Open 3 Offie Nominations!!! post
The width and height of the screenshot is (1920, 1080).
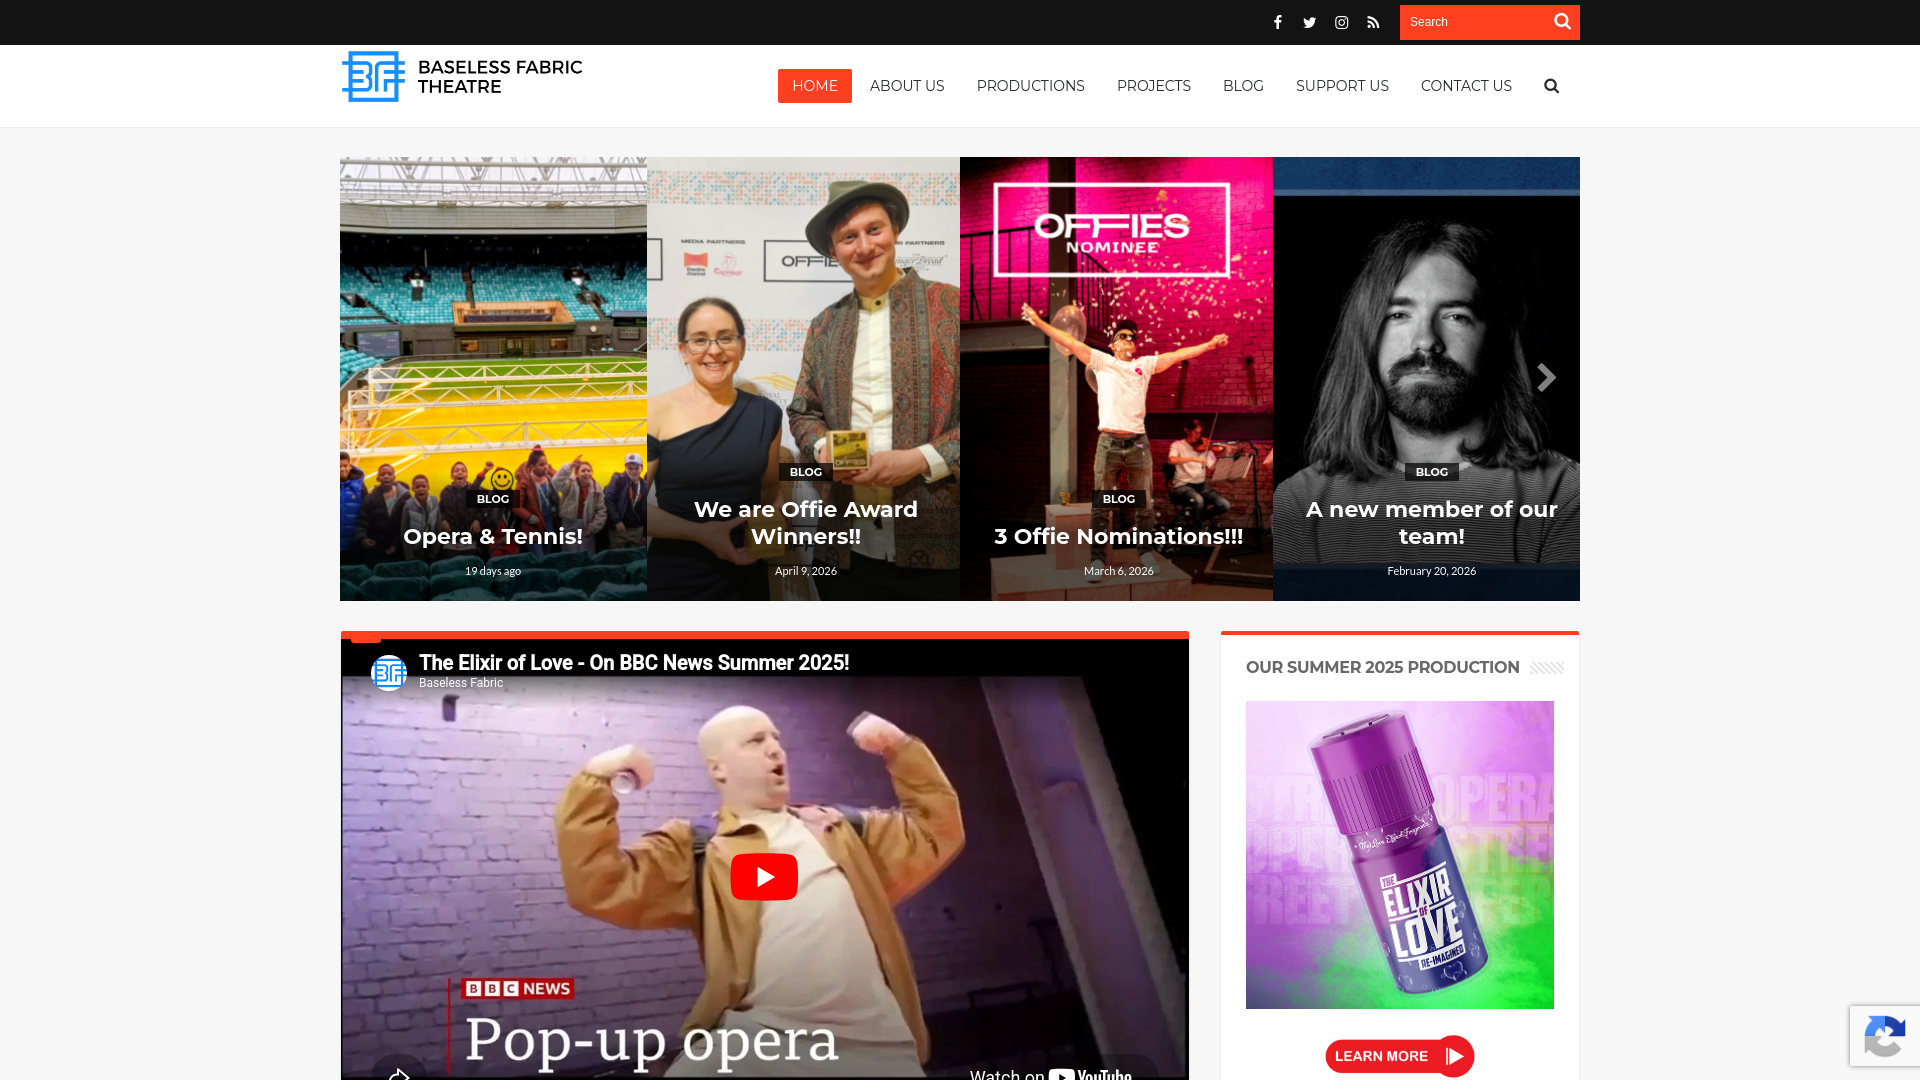(x=1118, y=537)
